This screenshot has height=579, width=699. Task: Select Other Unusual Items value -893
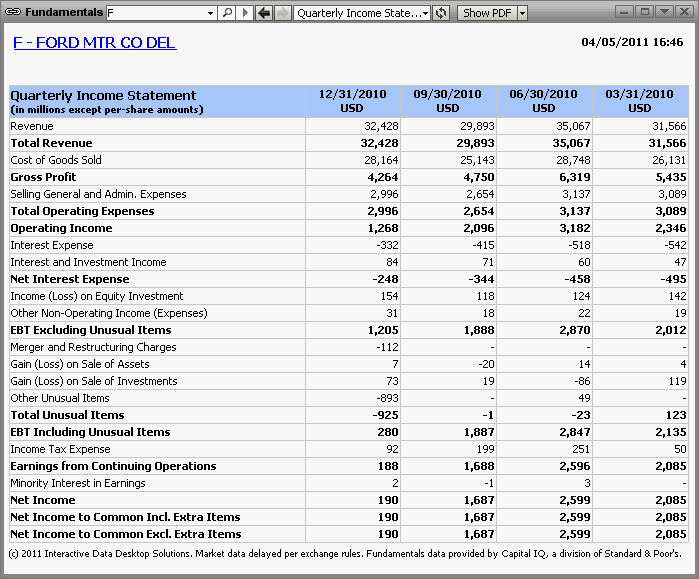click(x=387, y=398)
